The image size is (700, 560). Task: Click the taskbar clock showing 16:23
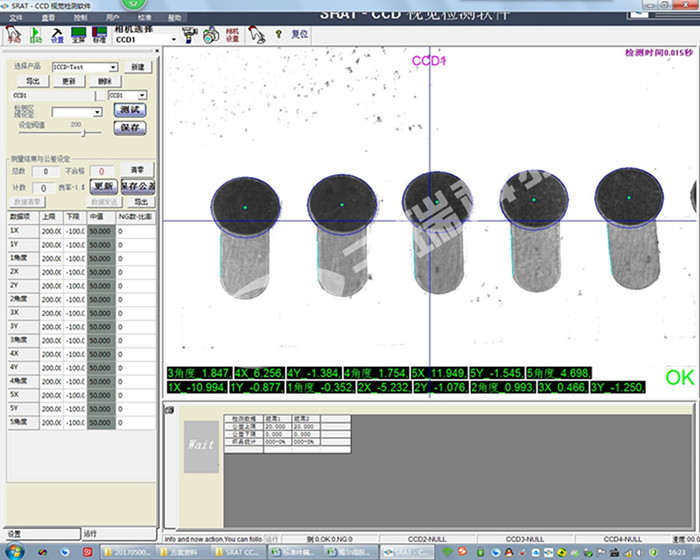coord(677,552)
